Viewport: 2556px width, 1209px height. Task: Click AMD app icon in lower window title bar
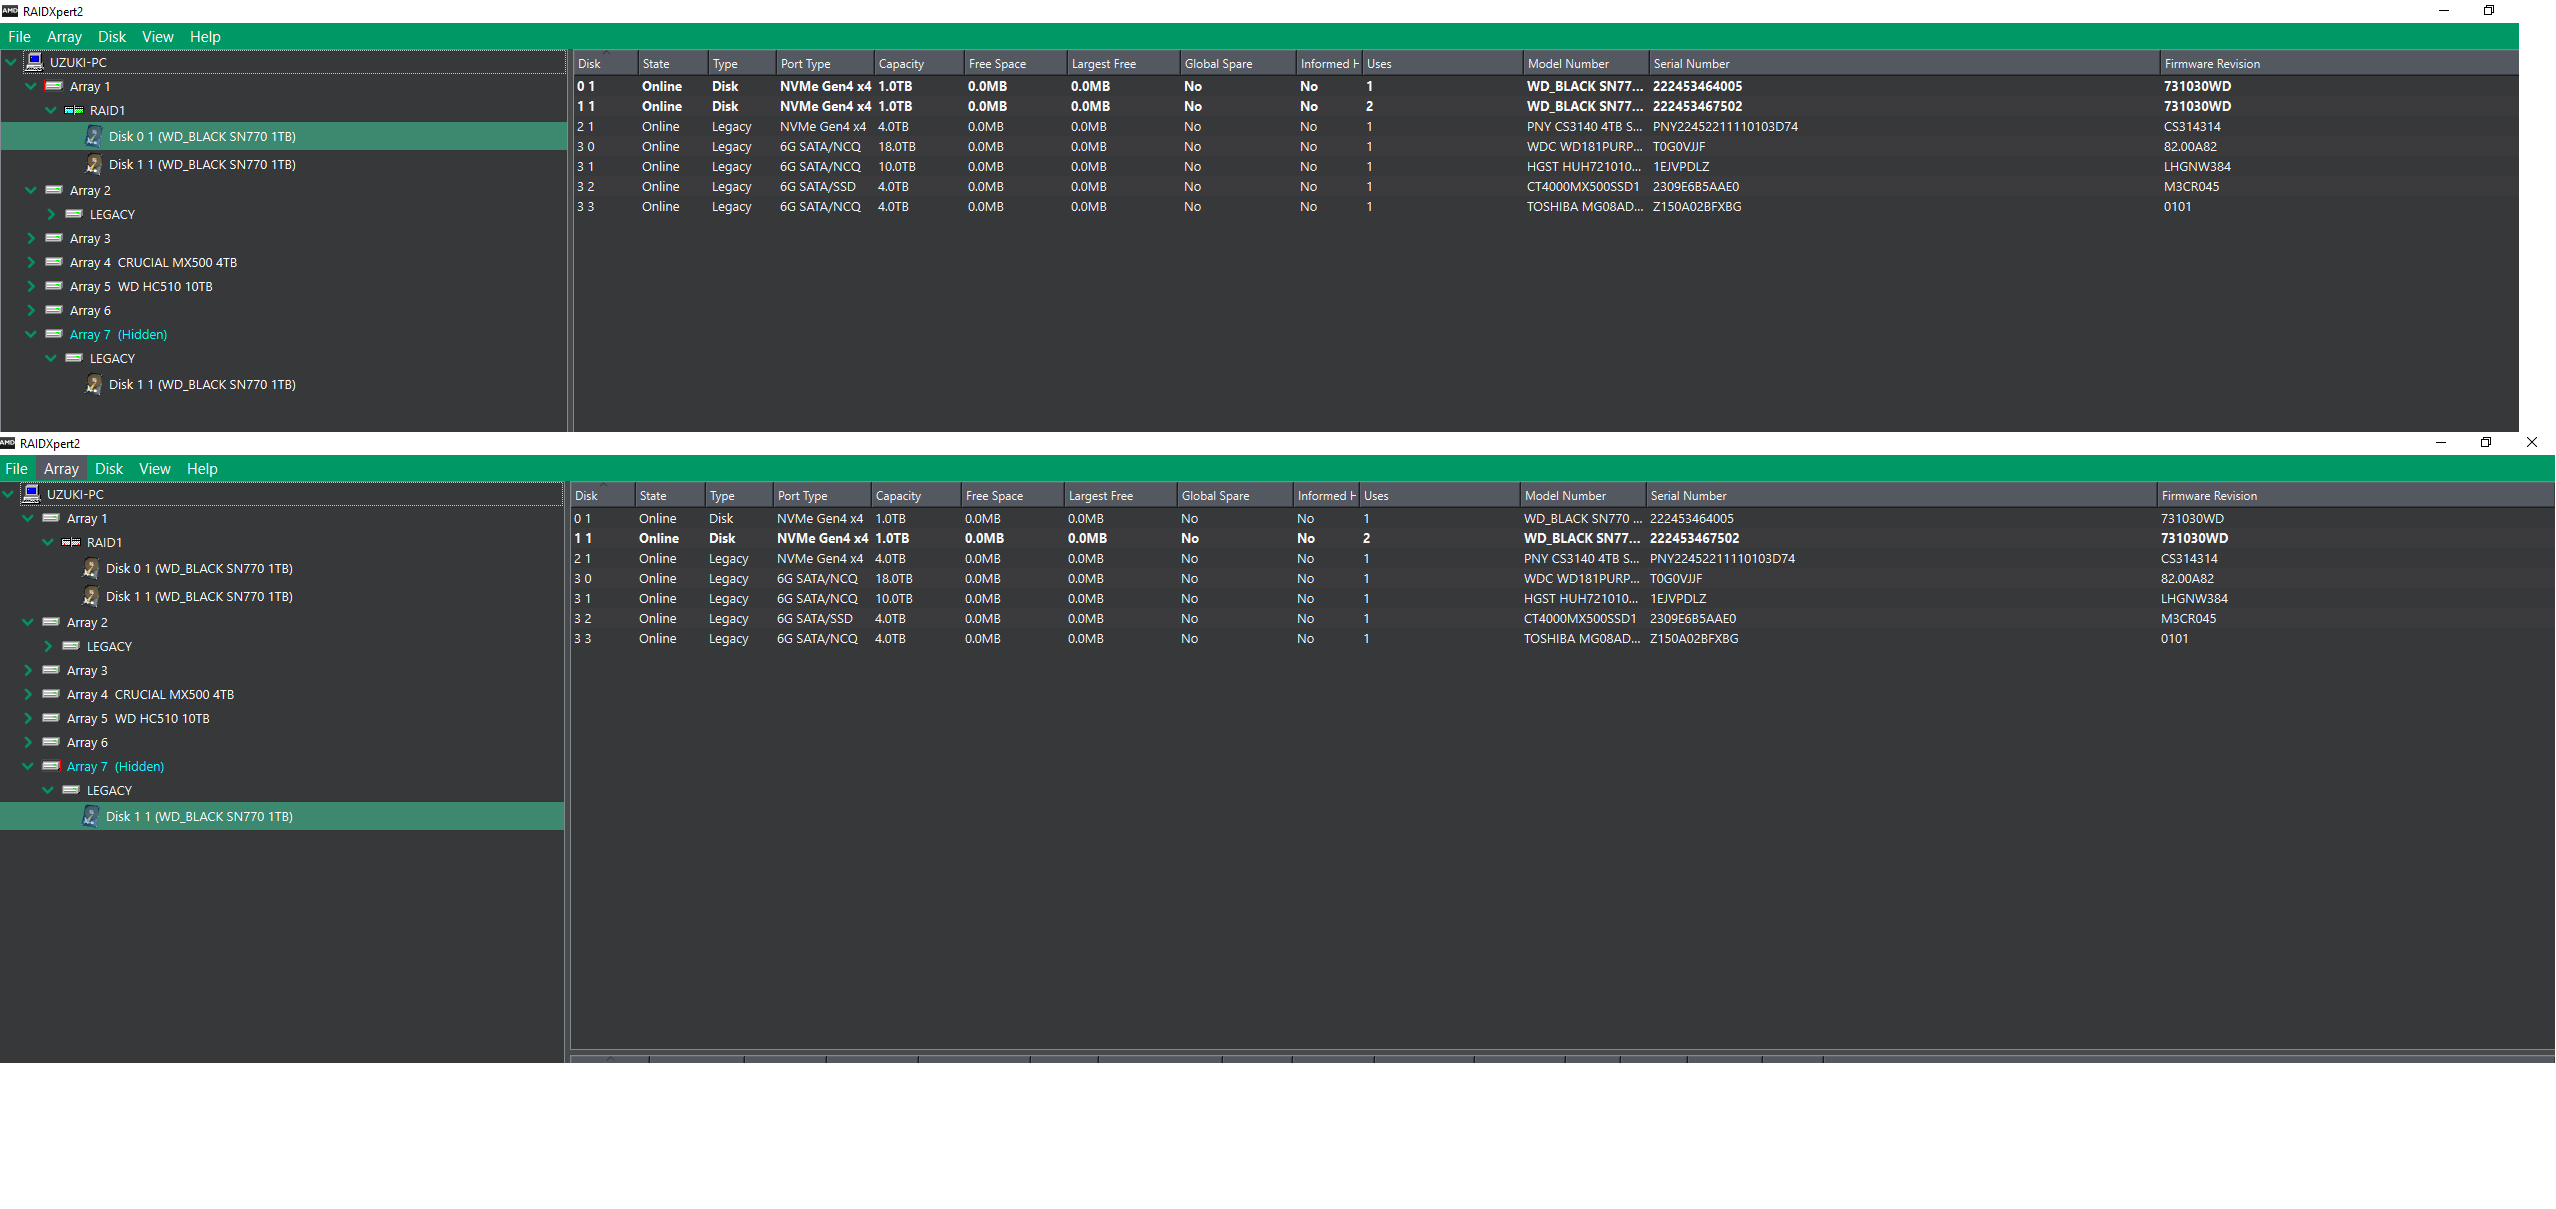(x=8, y=443)
